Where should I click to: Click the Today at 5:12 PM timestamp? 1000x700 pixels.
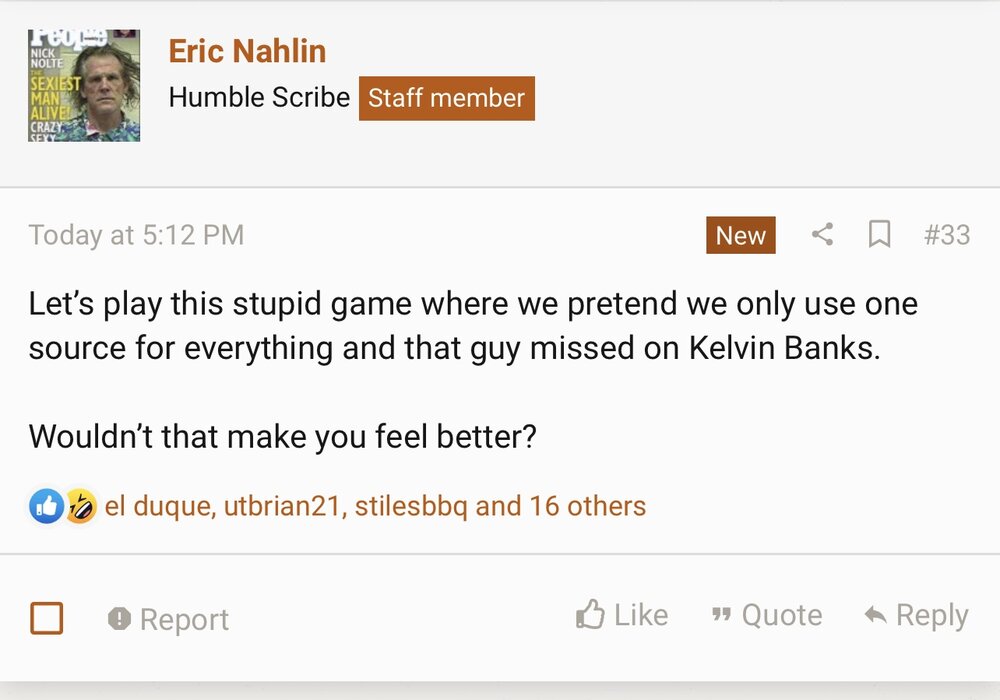point(136,235)
